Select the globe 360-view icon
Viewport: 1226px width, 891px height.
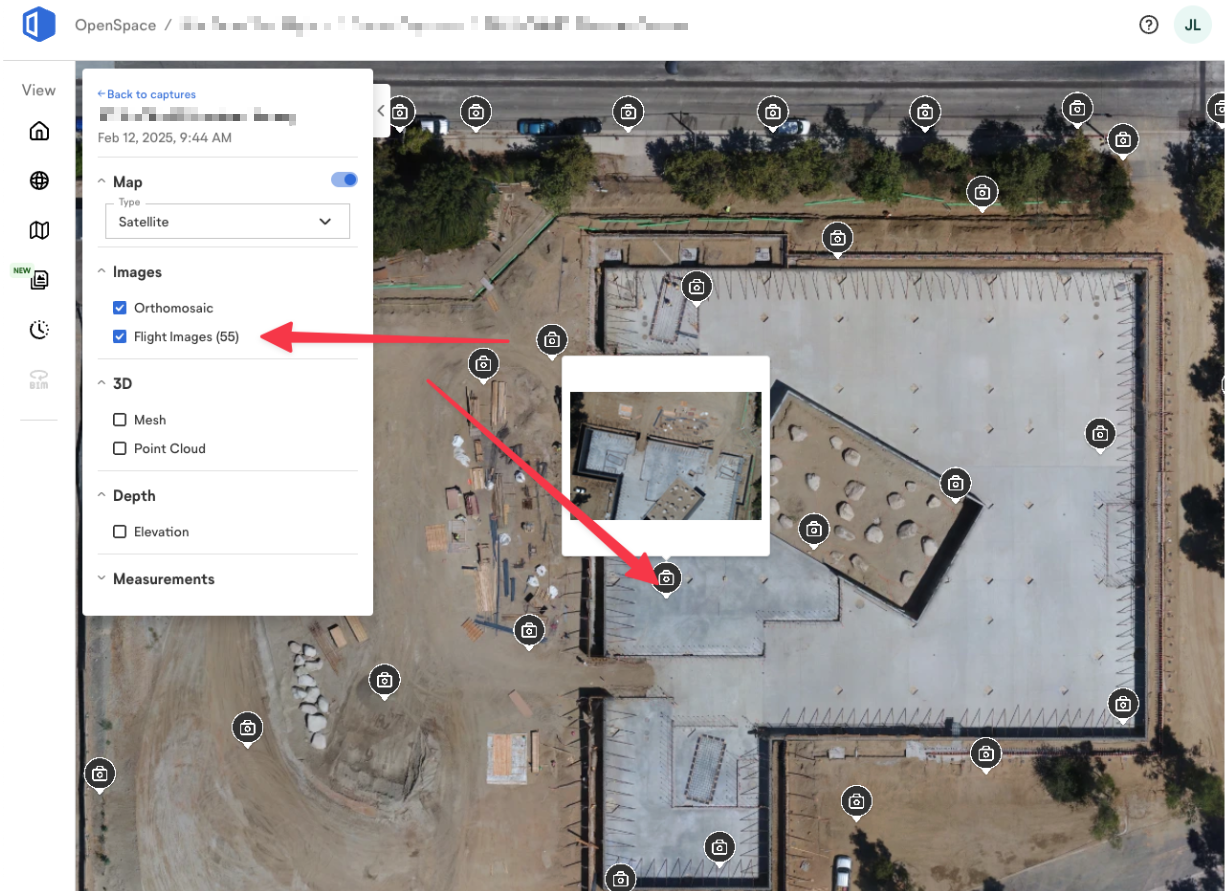(x=38, y=180)
